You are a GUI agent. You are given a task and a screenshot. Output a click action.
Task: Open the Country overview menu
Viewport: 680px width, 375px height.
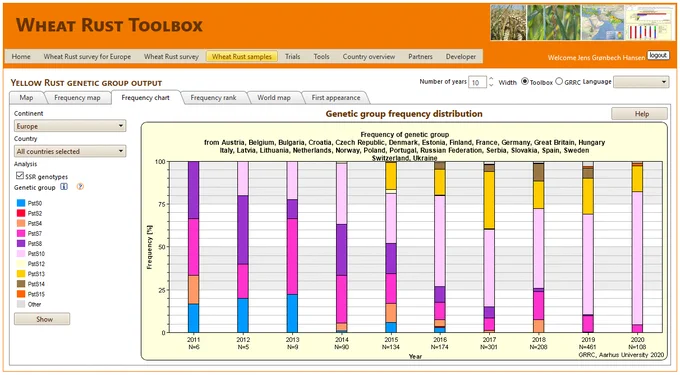[369, 56]
